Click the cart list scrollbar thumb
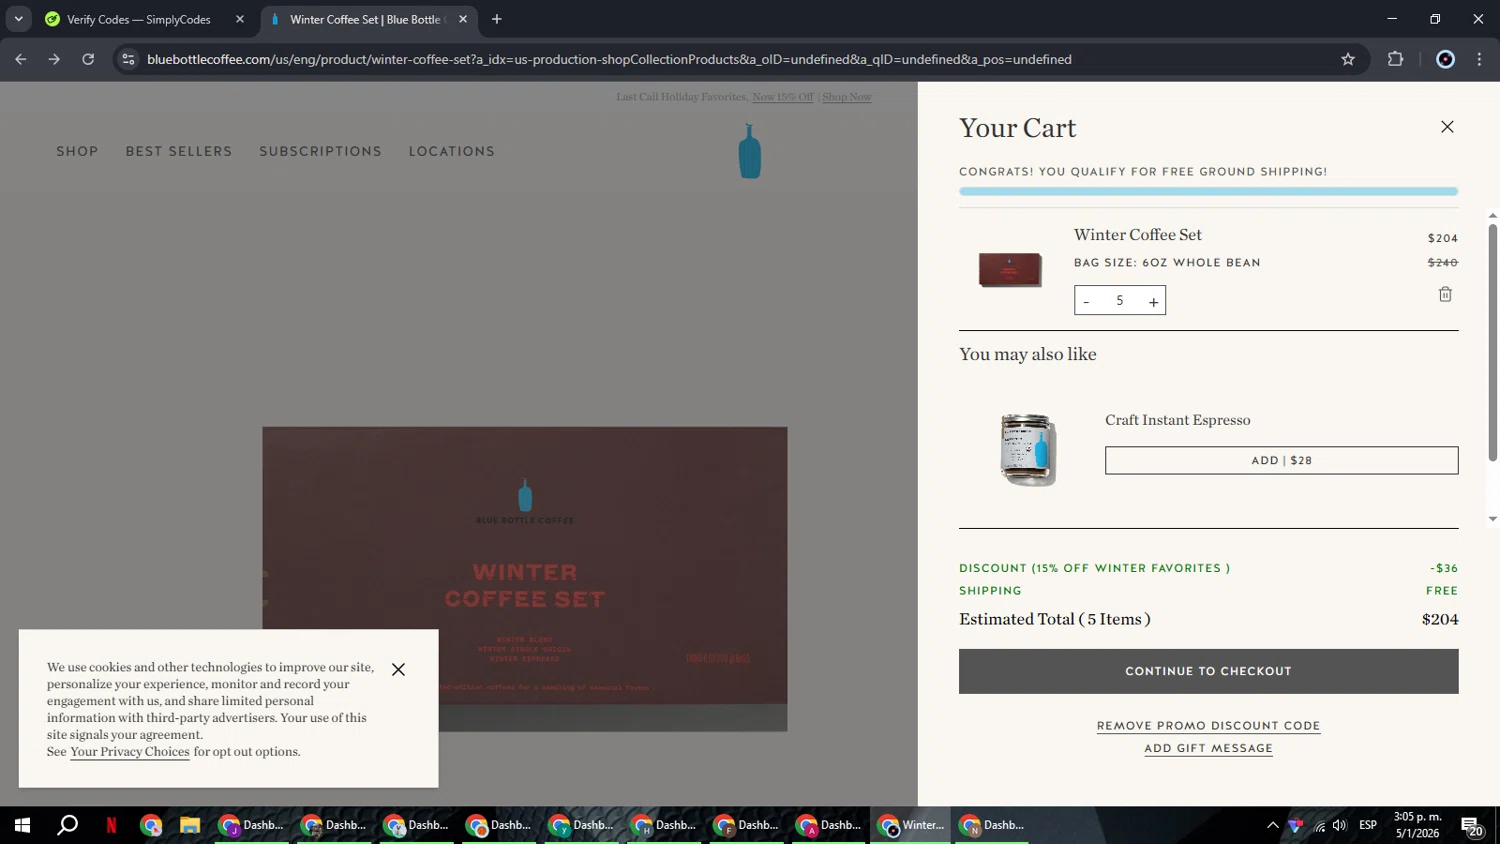The height and width of the screenshot is (844, 1500). 1493,342
